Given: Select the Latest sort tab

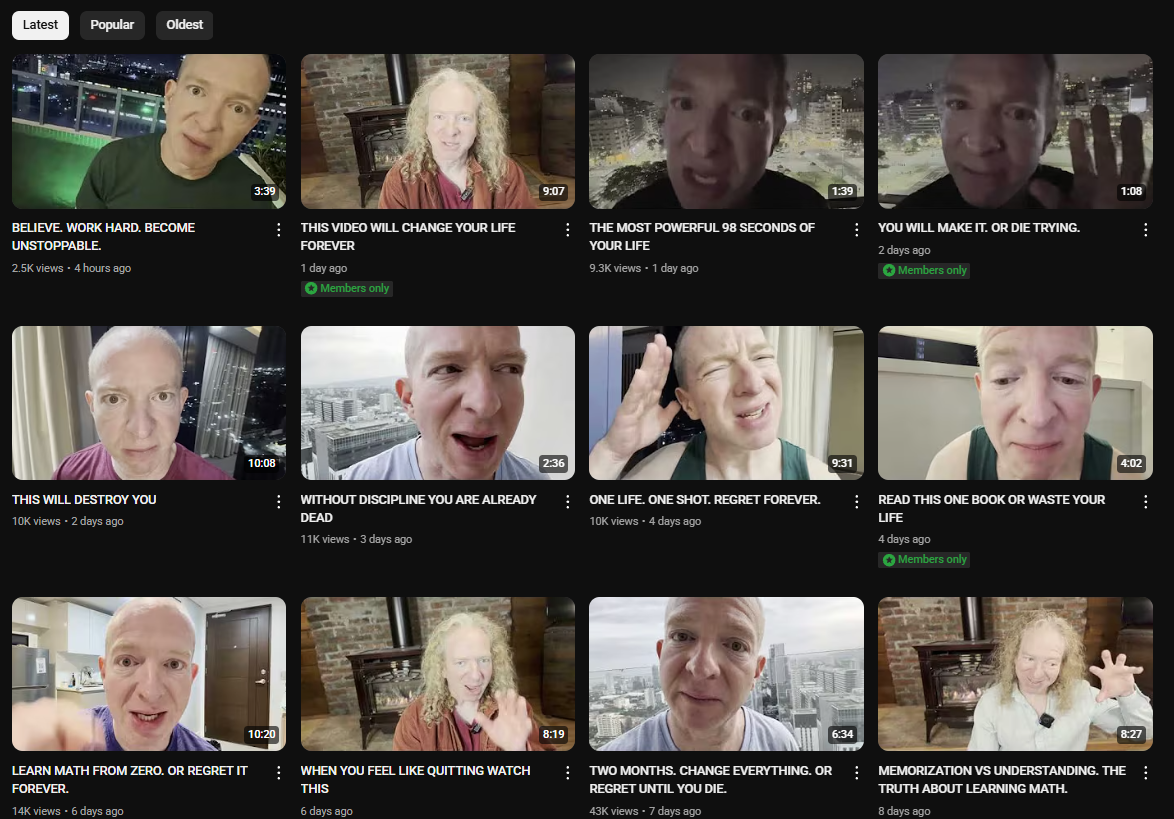Looking at the screenshot, I should pyautogui.click(x=40, y=25).
